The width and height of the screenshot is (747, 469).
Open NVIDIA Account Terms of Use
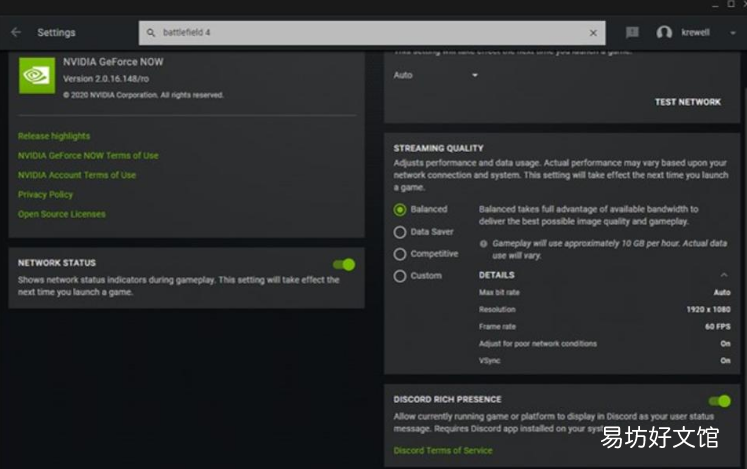tap(77, 175)
